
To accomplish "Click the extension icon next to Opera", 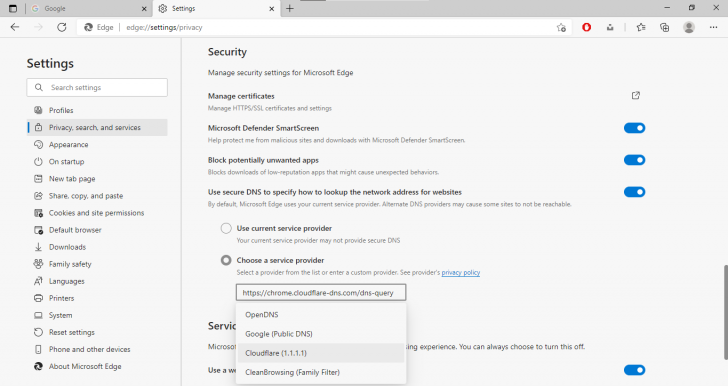I will click(610, 27).
